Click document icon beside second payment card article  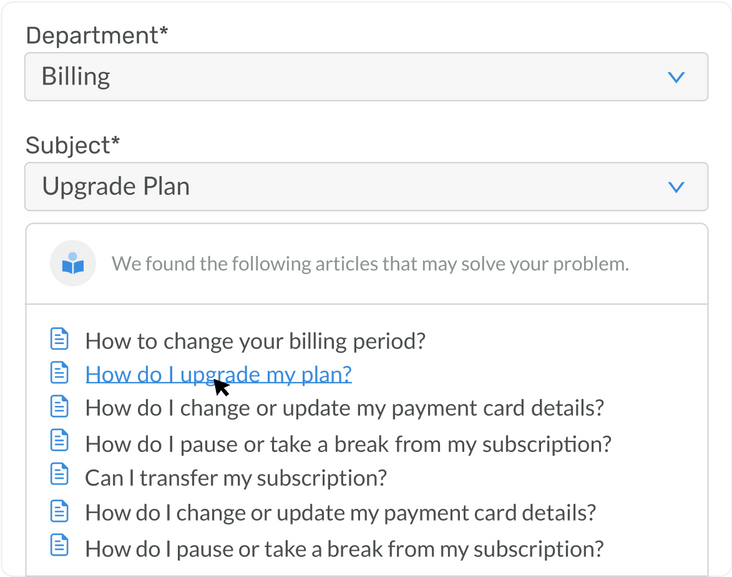(60, 512)
